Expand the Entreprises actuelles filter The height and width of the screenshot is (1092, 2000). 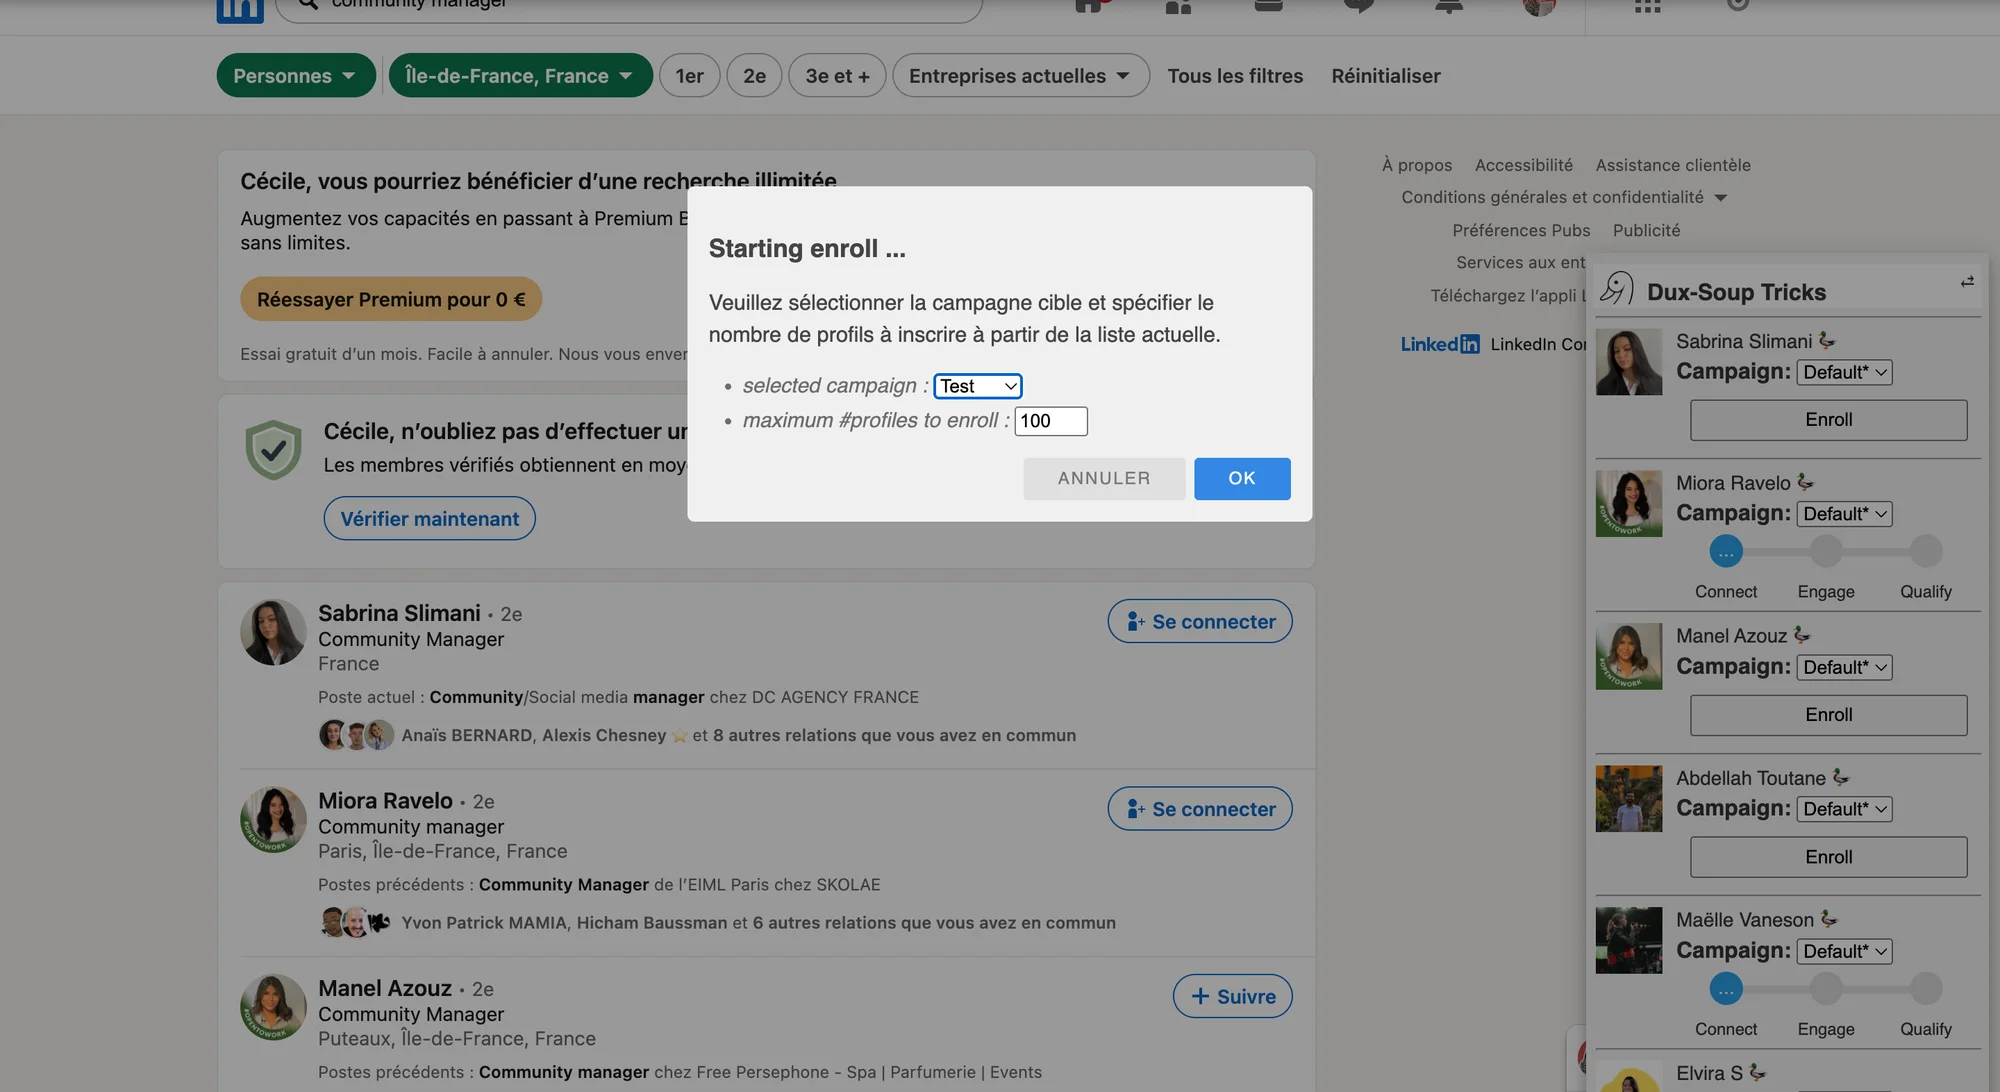click(x=1021, y=76)
